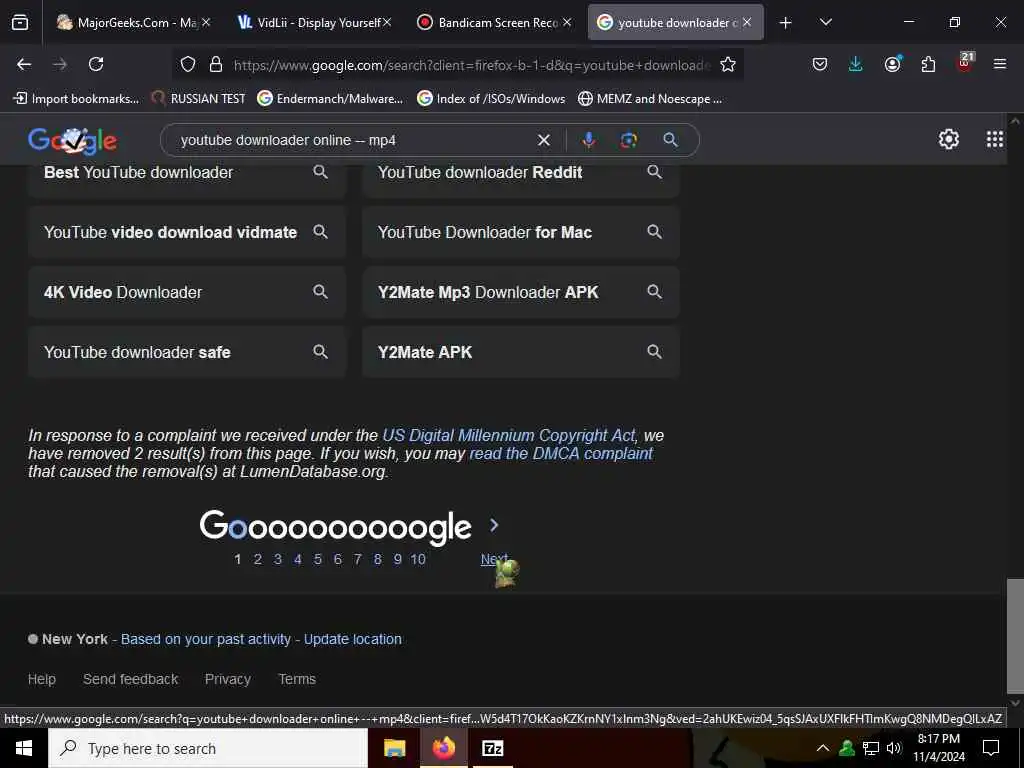Start voice search with the microphone
Viewport: 1024px width, 768px height.
588,140
